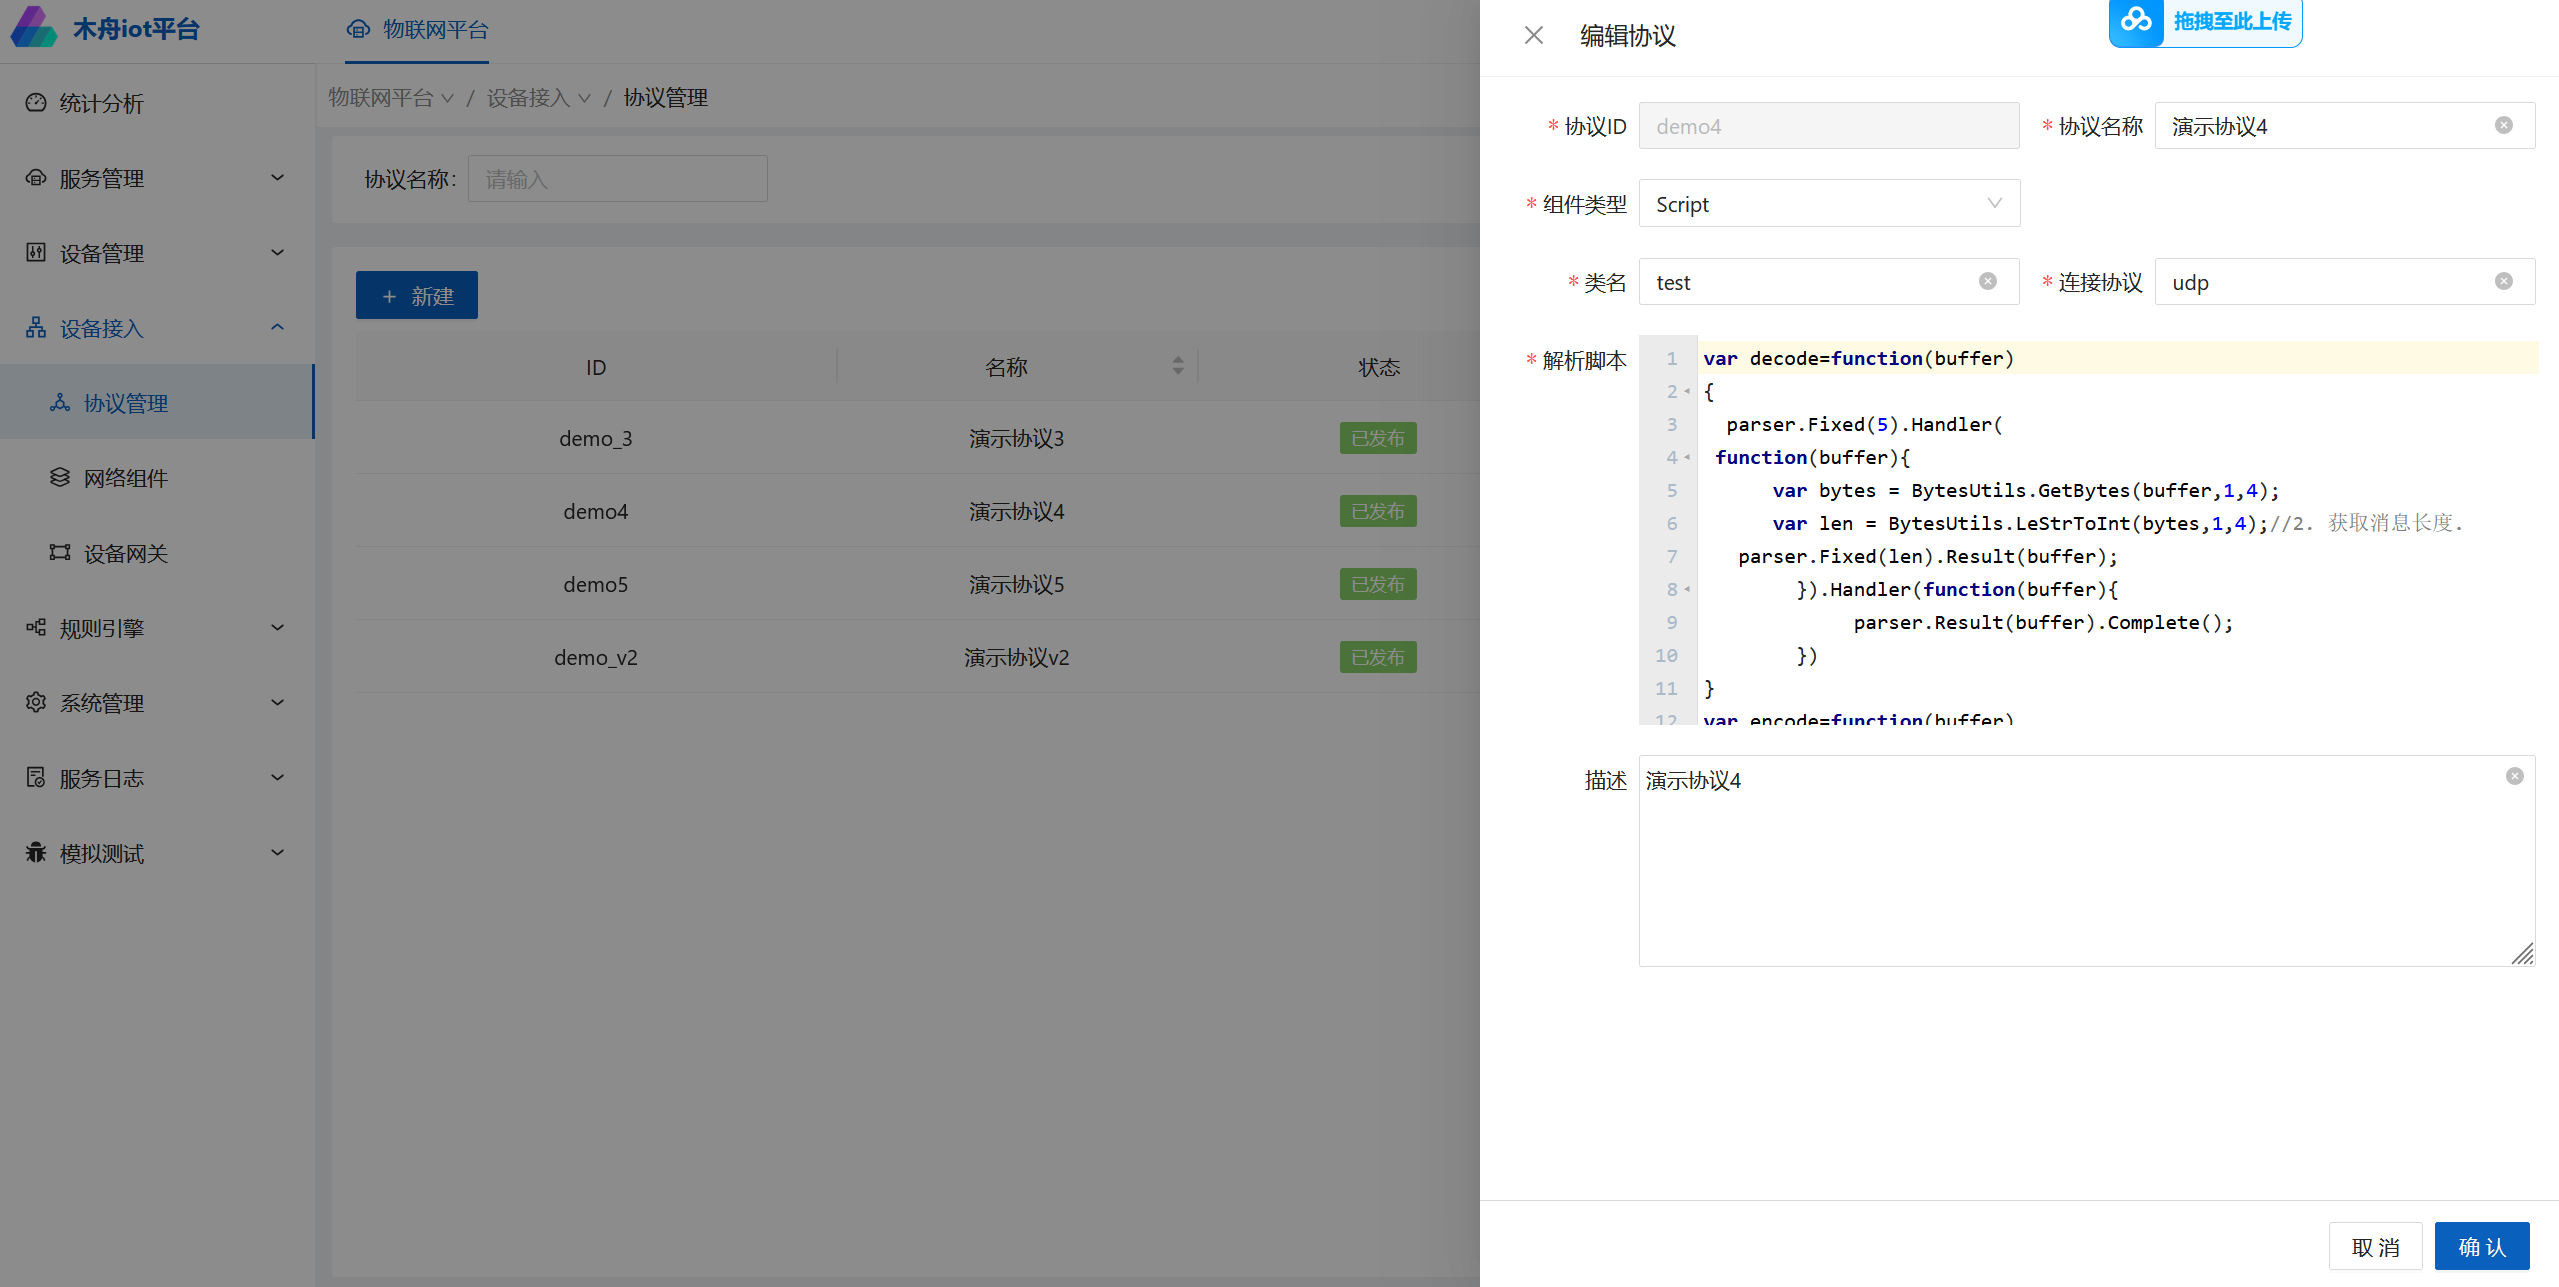Switch to the 物联网平台 top tab

418,30
